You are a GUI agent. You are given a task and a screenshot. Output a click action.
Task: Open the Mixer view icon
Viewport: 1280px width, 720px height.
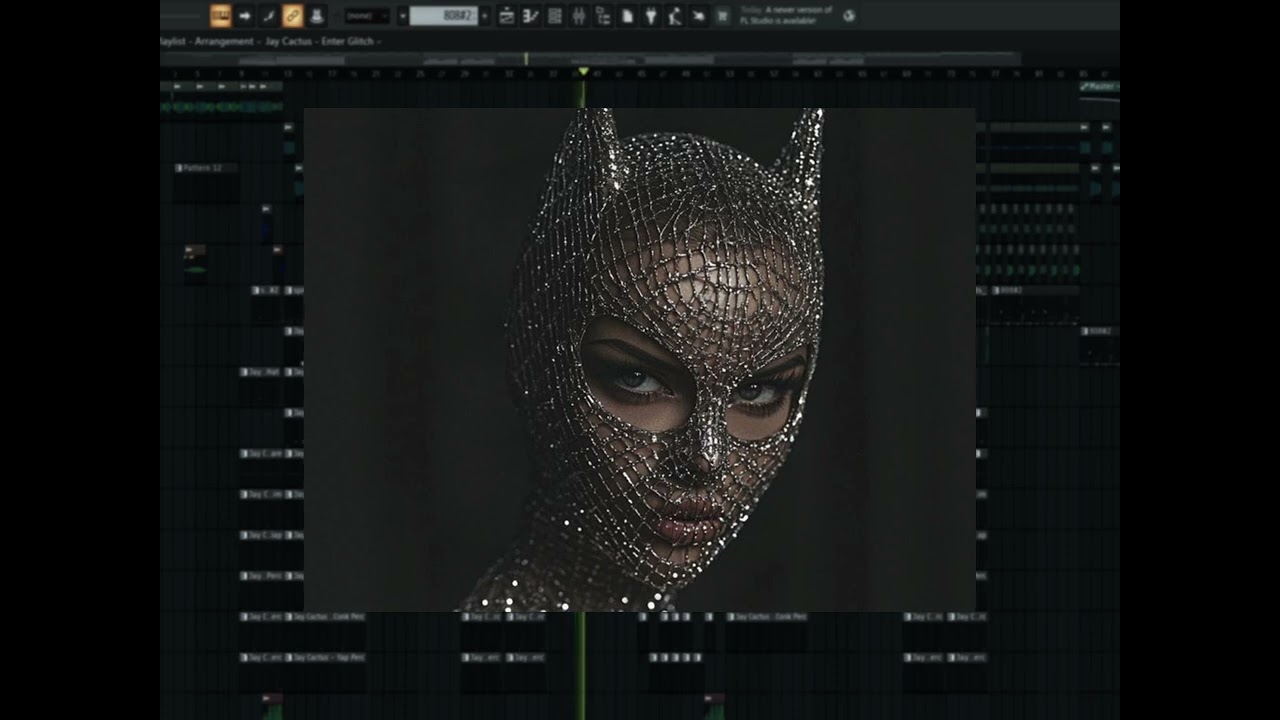(578, 16)
